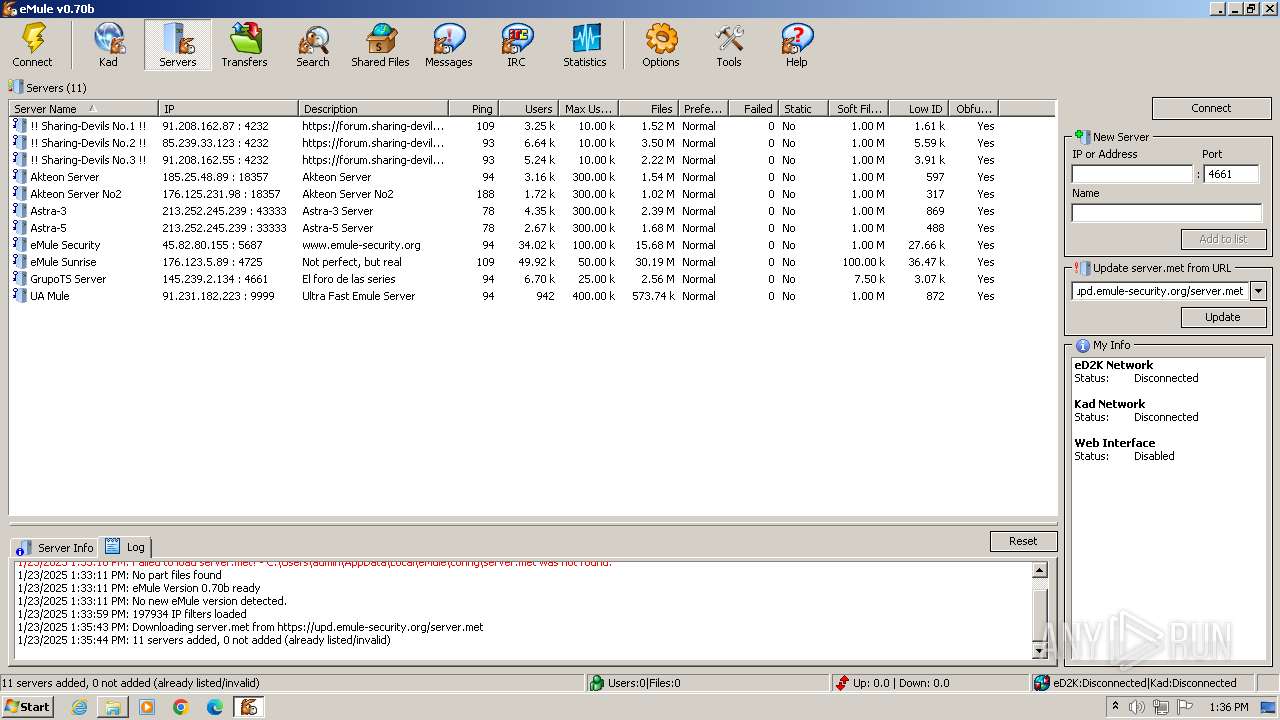1280x720 pixels.
Task: Click the log scrollbar down arrow
Action: [x=1039, y=651]
